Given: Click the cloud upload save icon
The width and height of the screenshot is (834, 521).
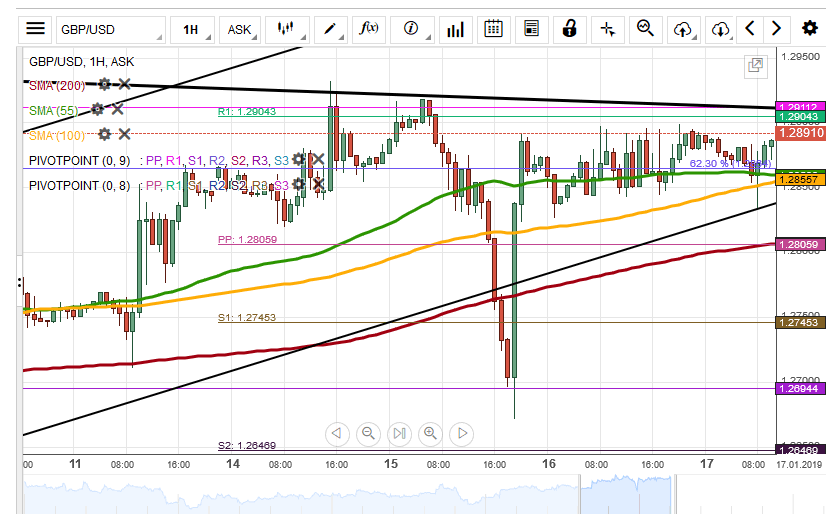Looking at the screenshot, I should pyautogui.click(x=683, y=29).
